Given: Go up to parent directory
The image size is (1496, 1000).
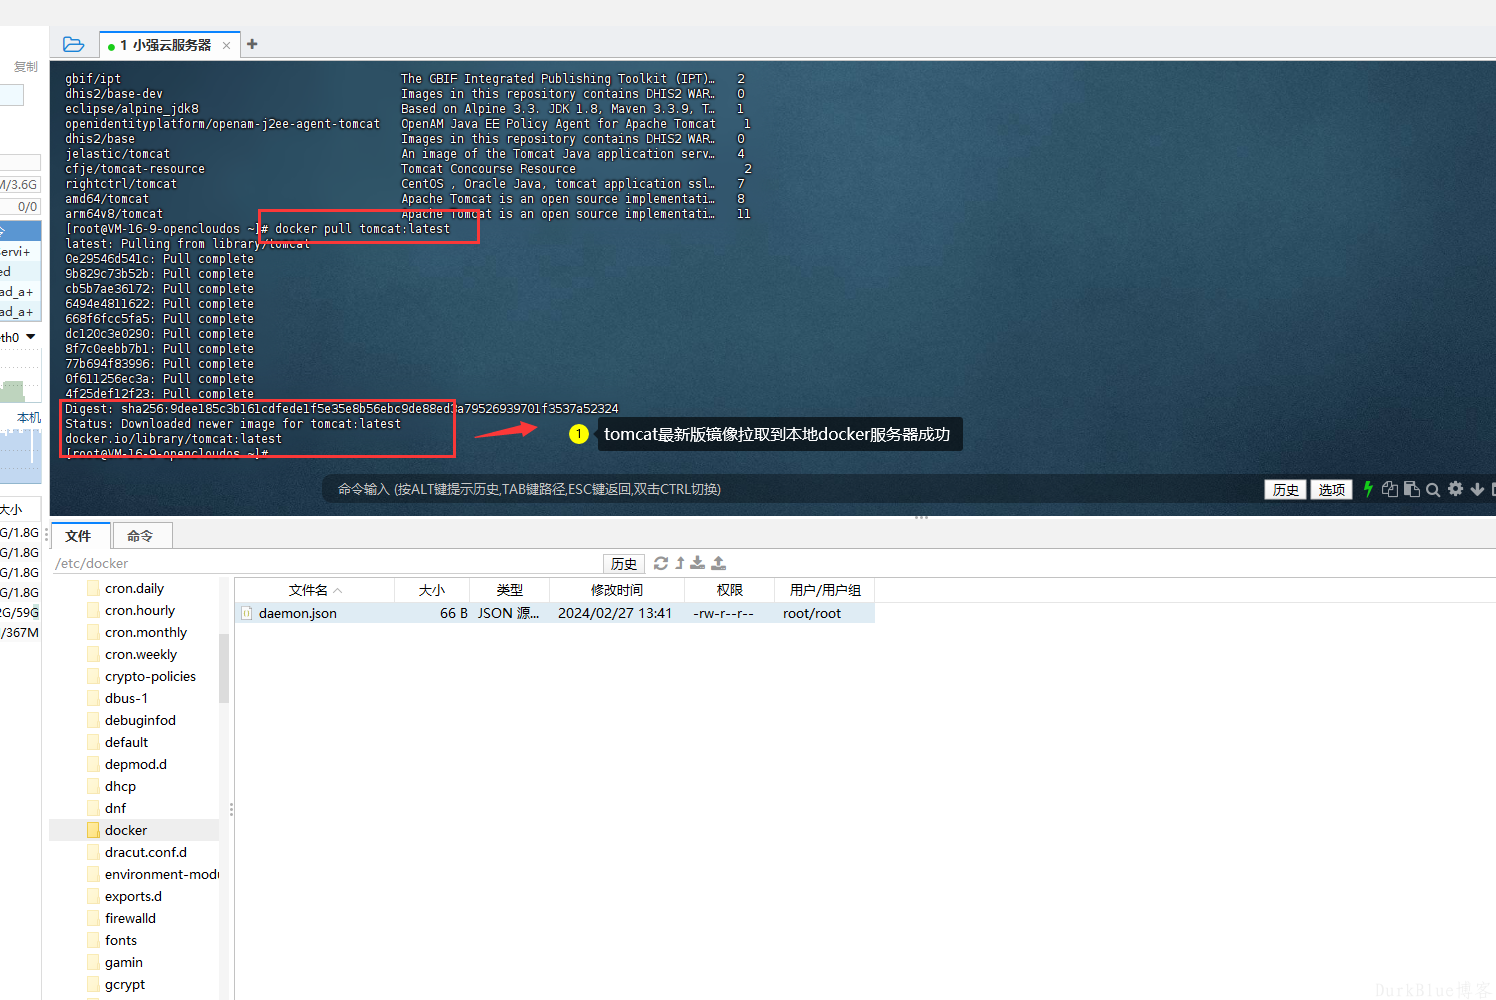Looking at the screenshot, I should coord(680,563).
